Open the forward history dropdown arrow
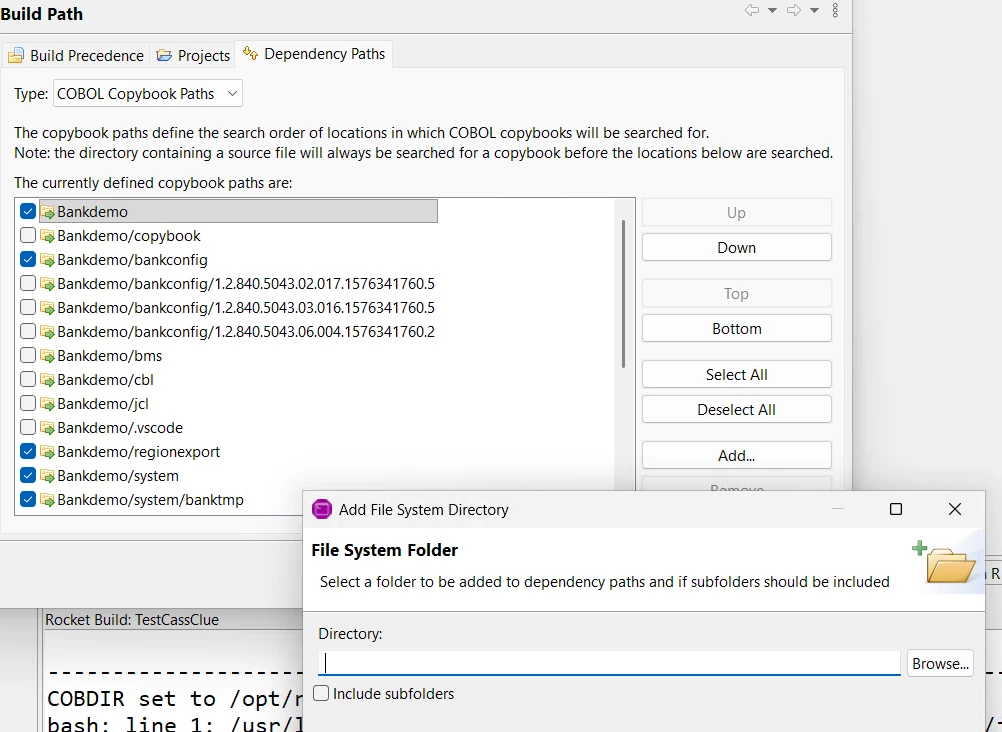Screen dimensions: 1002x732 [814, 10]
